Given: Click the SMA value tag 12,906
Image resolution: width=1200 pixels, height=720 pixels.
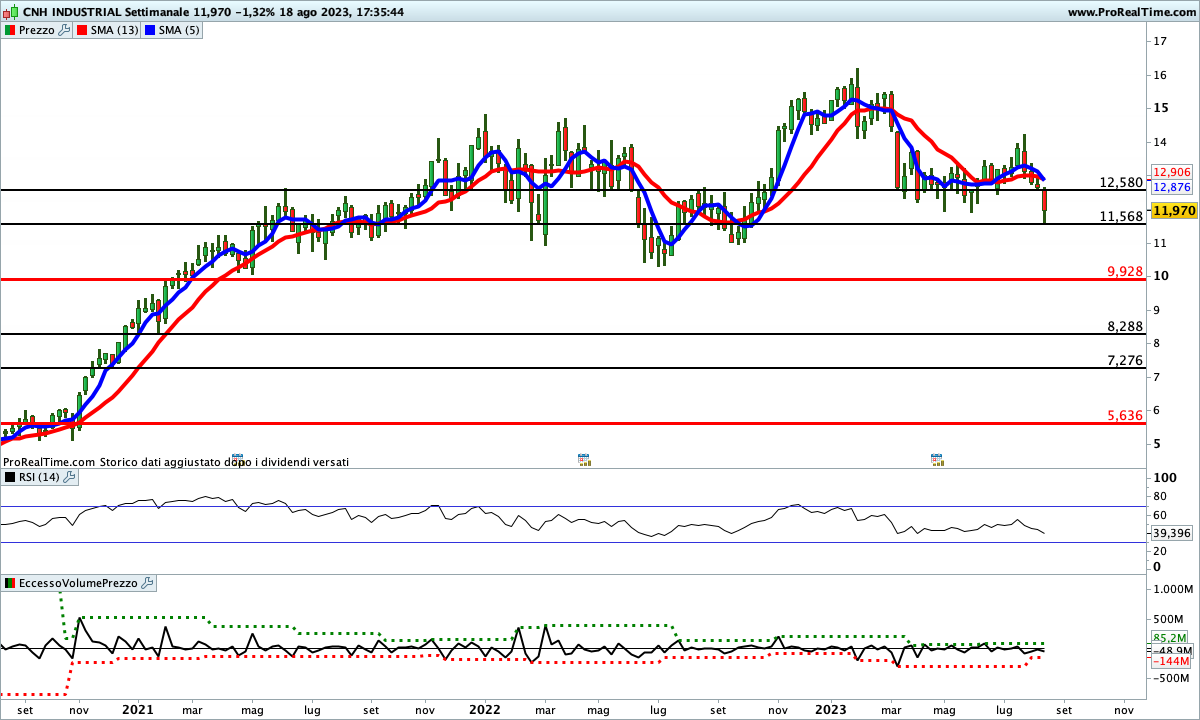Looking at the screenshot, I should (x=1171, y=172).
